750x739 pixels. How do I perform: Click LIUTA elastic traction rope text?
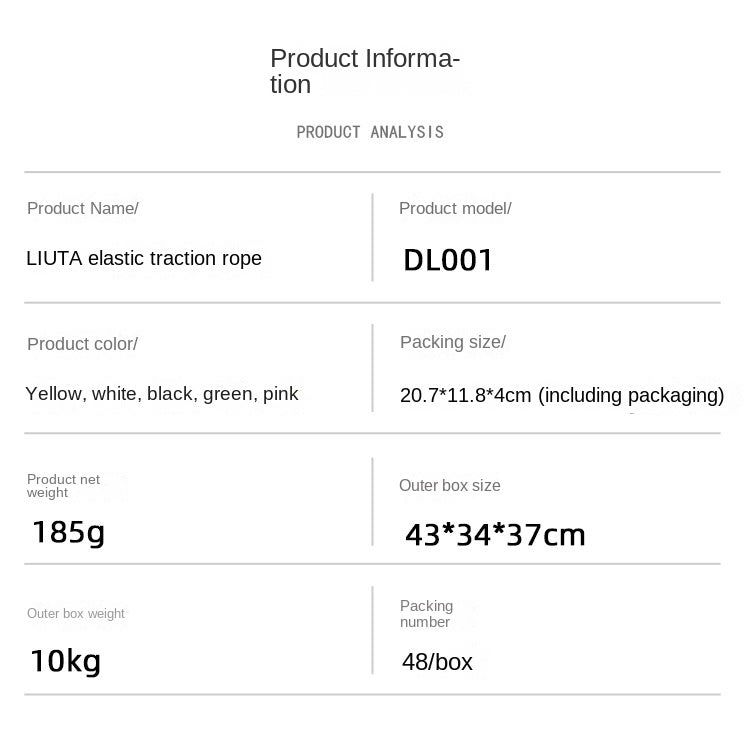click(x=144, y=258)
